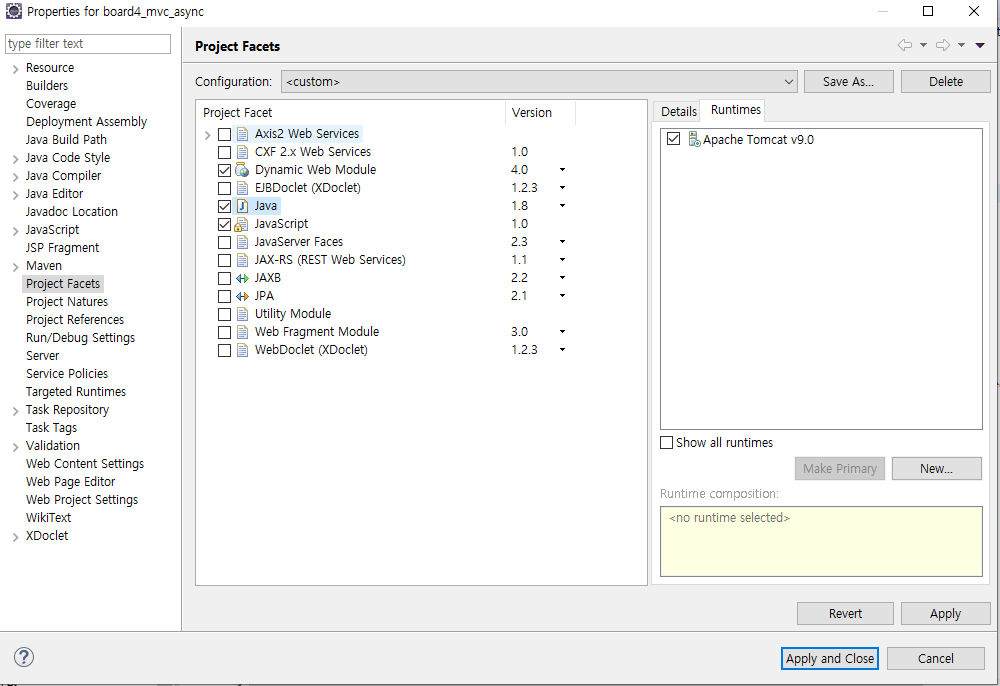Image resolution: width=1000 pixels, height=686 pixels.
Task: Click the EJBDoclet (XDoclet) facet icon
Action: pos(242,188)
